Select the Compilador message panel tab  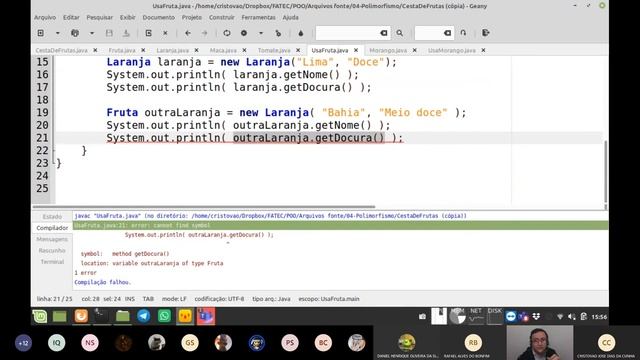point(52,228)
